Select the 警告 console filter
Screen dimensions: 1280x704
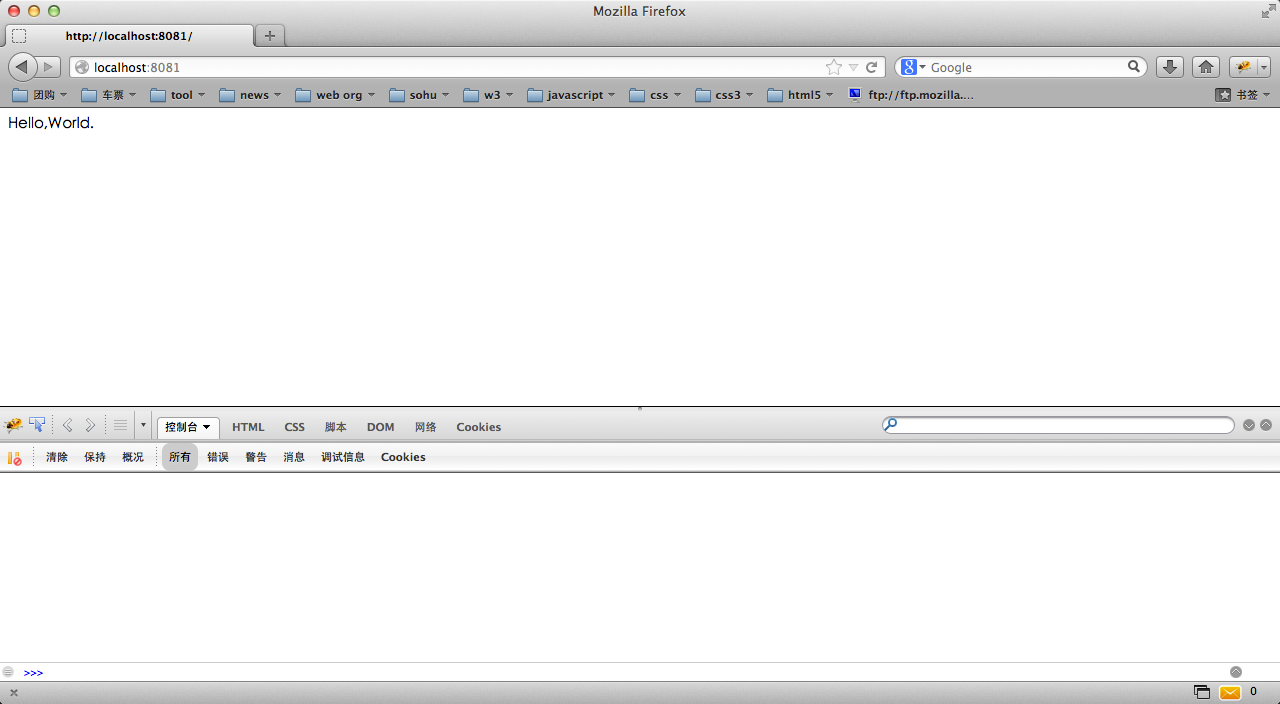tap(256, 457)
